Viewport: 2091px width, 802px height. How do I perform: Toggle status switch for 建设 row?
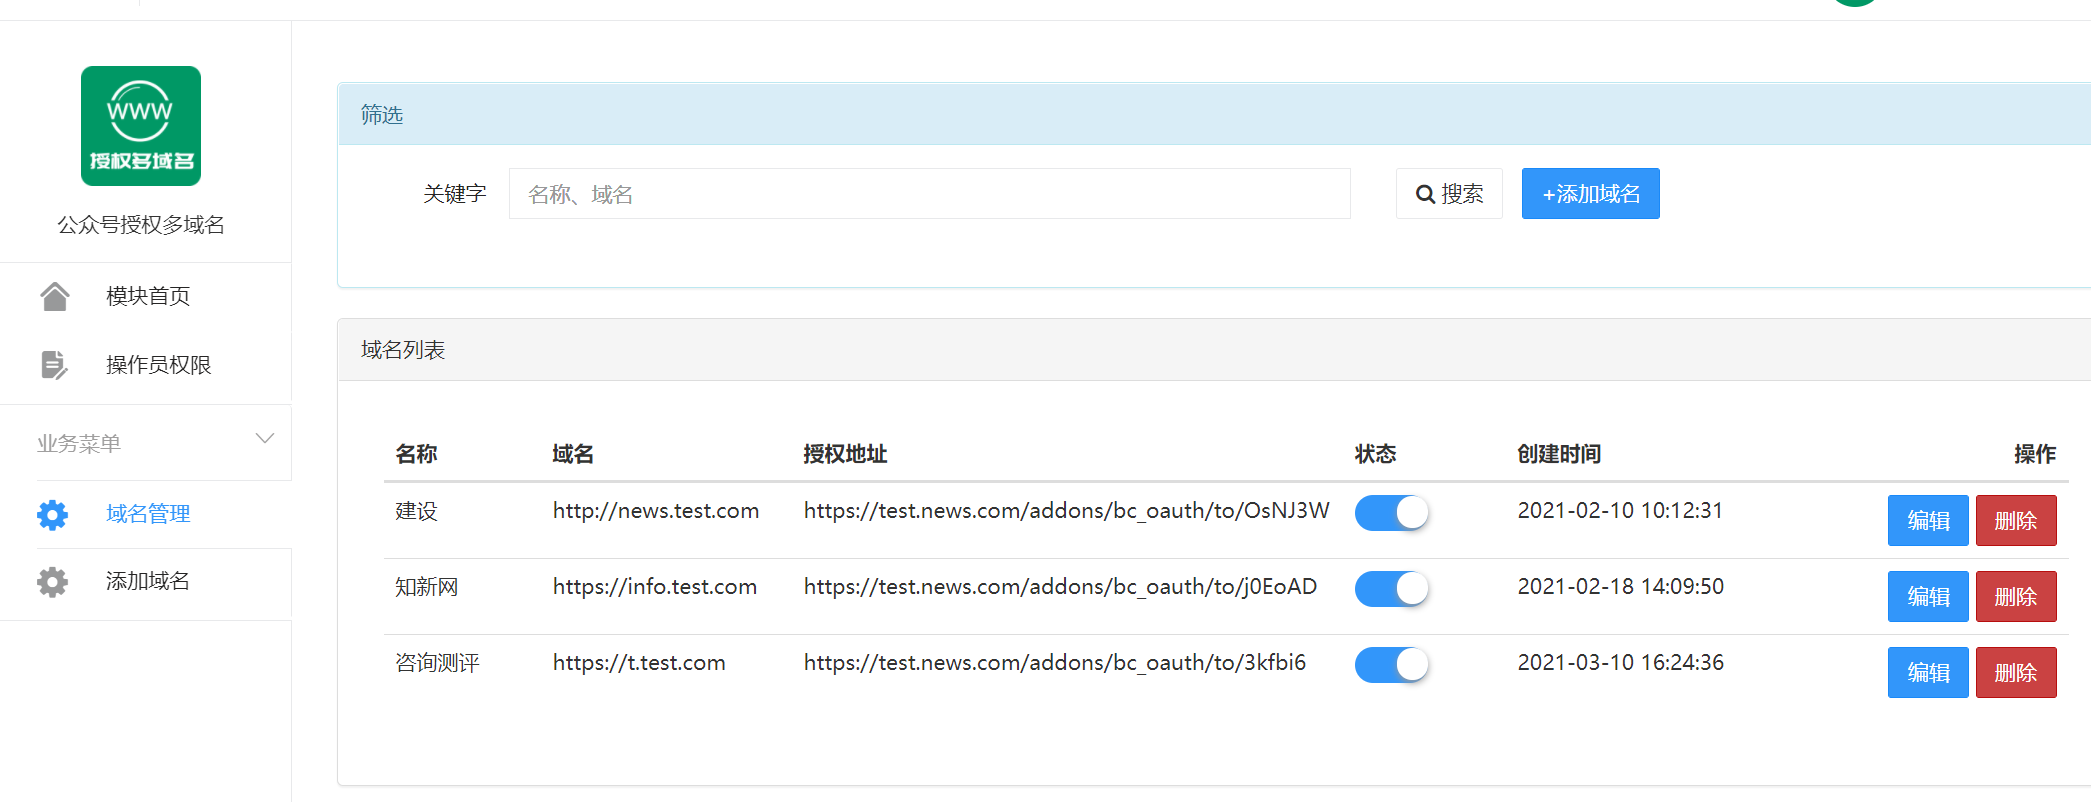click(1392, 513)
